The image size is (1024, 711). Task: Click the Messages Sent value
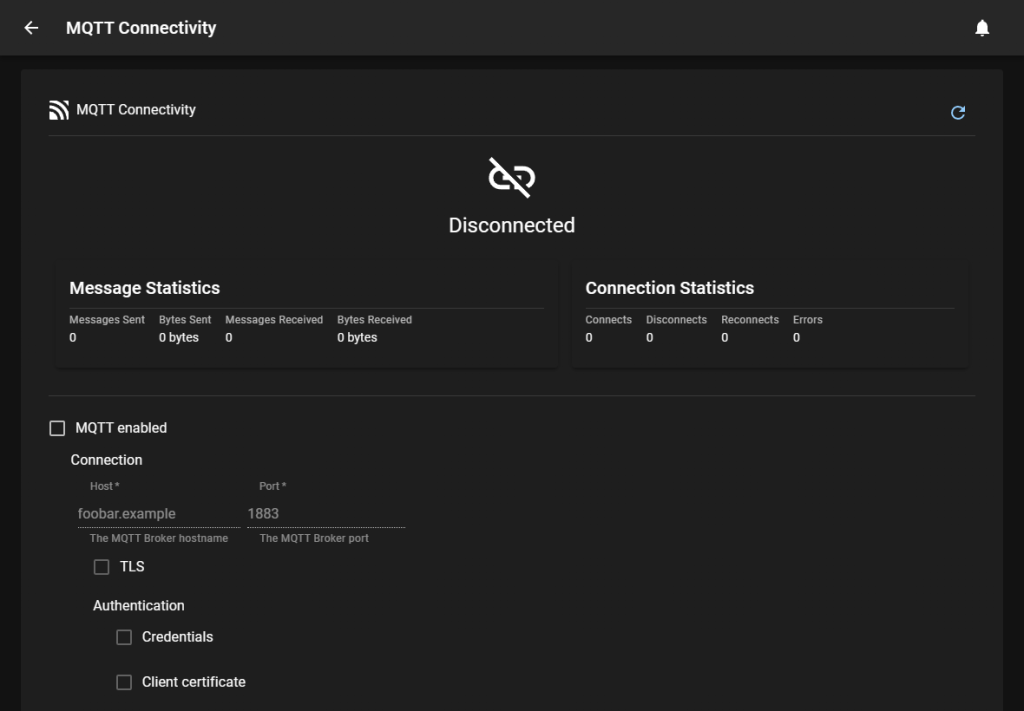point(73,338)
